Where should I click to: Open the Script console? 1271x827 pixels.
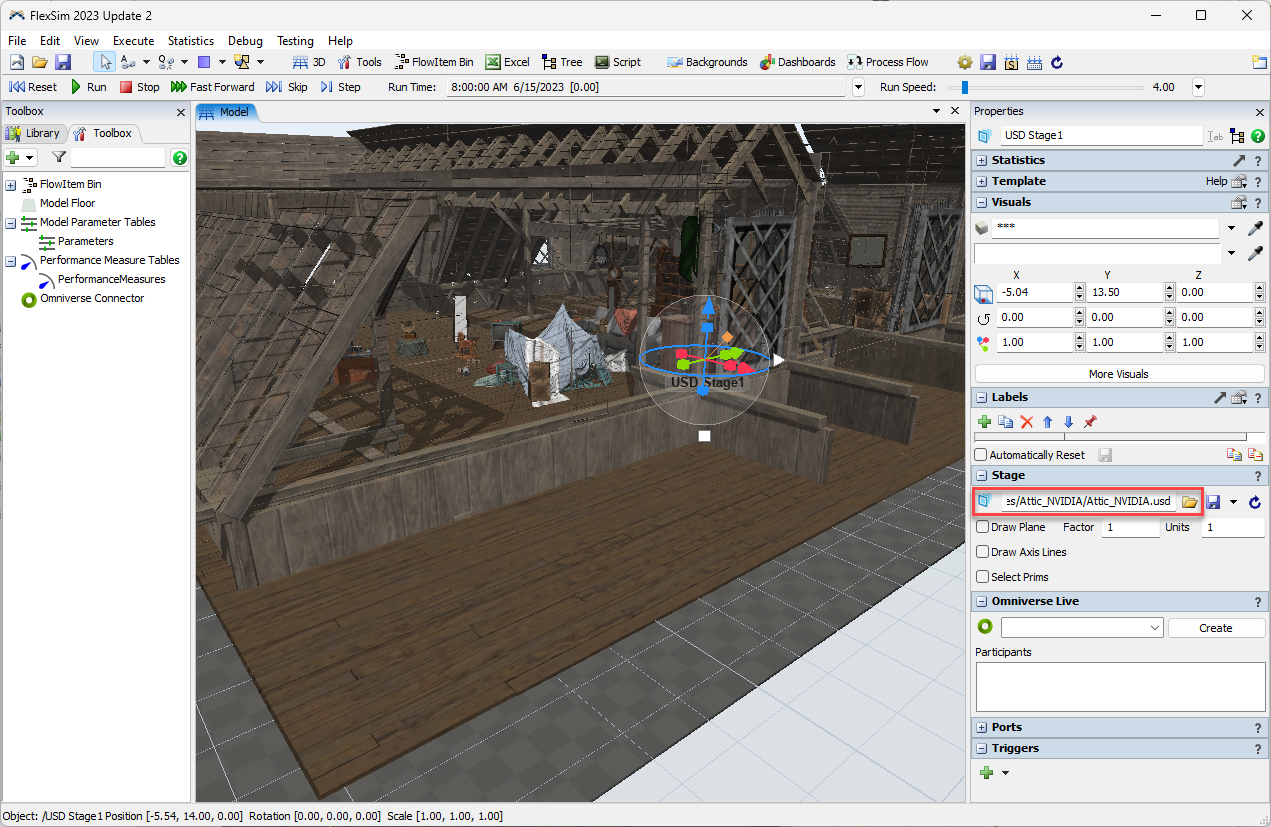click(617, 62)
